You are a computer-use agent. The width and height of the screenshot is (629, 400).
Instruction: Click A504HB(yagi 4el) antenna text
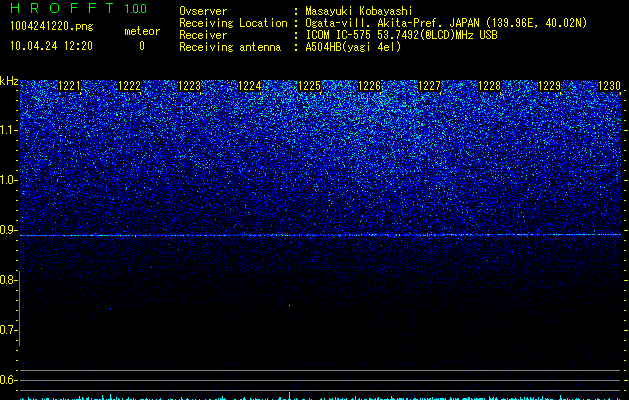pyautogui.click(x=353, y=47)
